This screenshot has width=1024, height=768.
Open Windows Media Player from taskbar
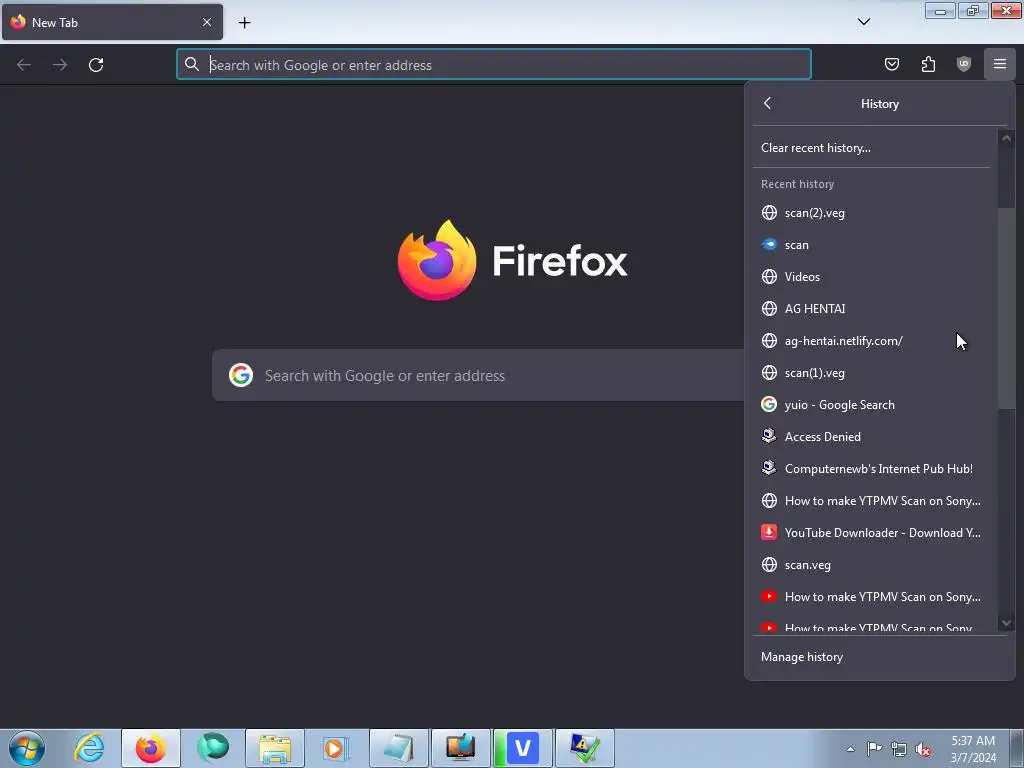(336, 748)
